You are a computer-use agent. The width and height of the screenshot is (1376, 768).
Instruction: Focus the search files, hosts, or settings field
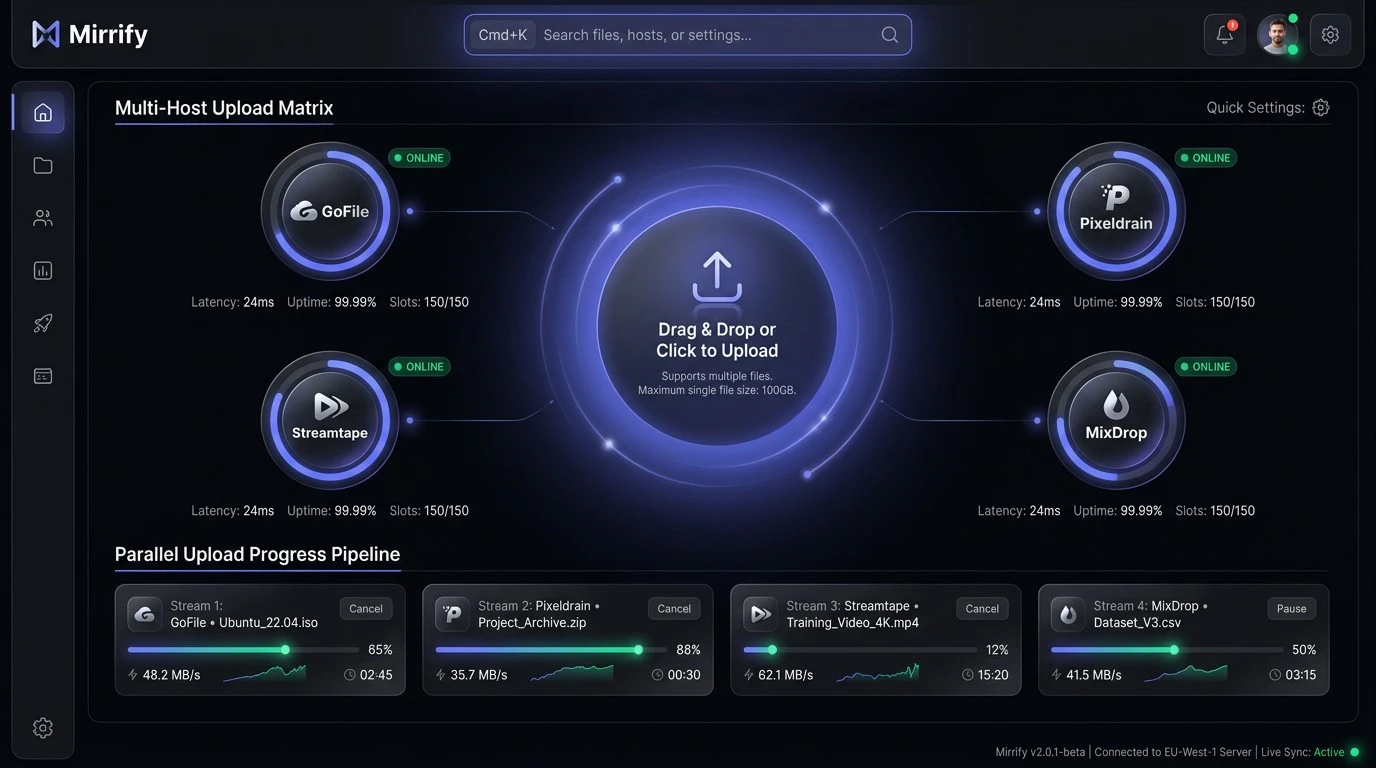pyautogui.click(x=688, y=35)
